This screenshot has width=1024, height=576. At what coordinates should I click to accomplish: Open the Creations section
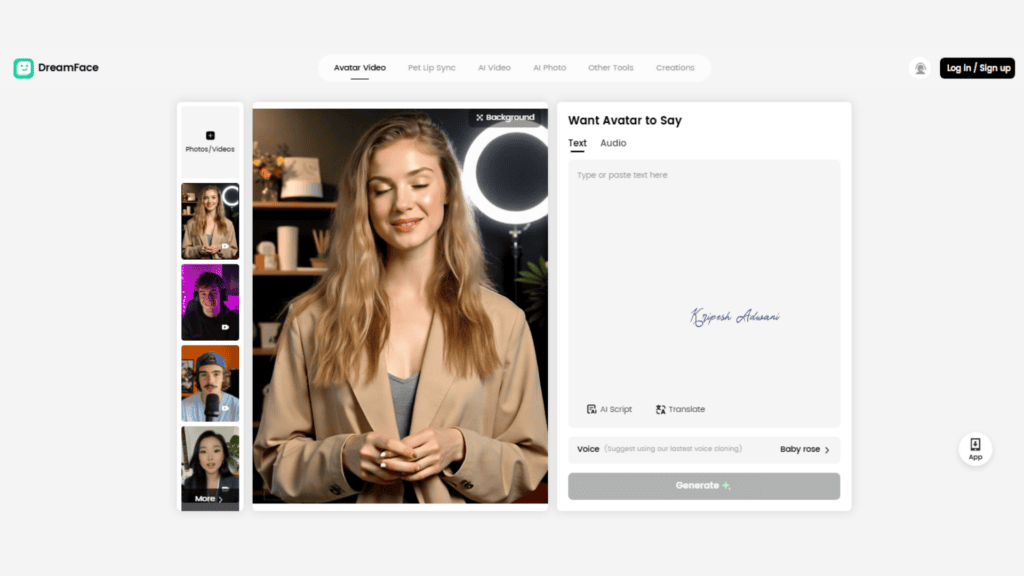pyautogui.click(x=675, y=67)
